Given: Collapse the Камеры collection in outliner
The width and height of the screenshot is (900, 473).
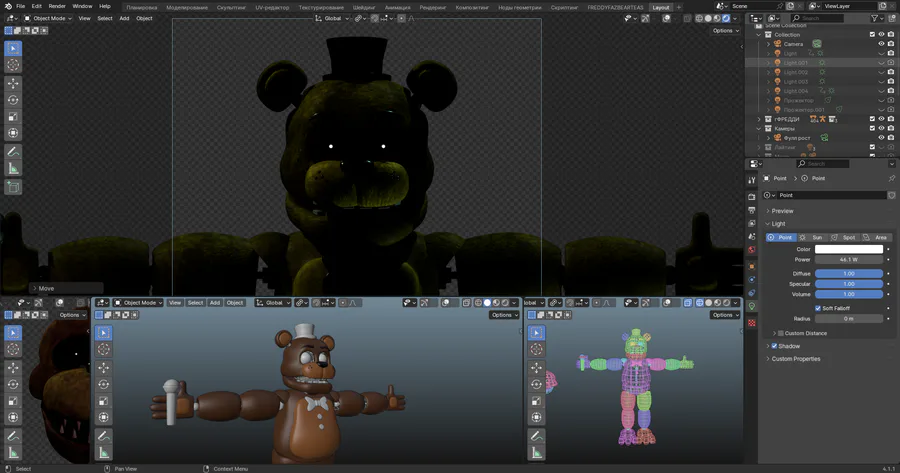Looking at the screenshot, I should click(759, 129).
